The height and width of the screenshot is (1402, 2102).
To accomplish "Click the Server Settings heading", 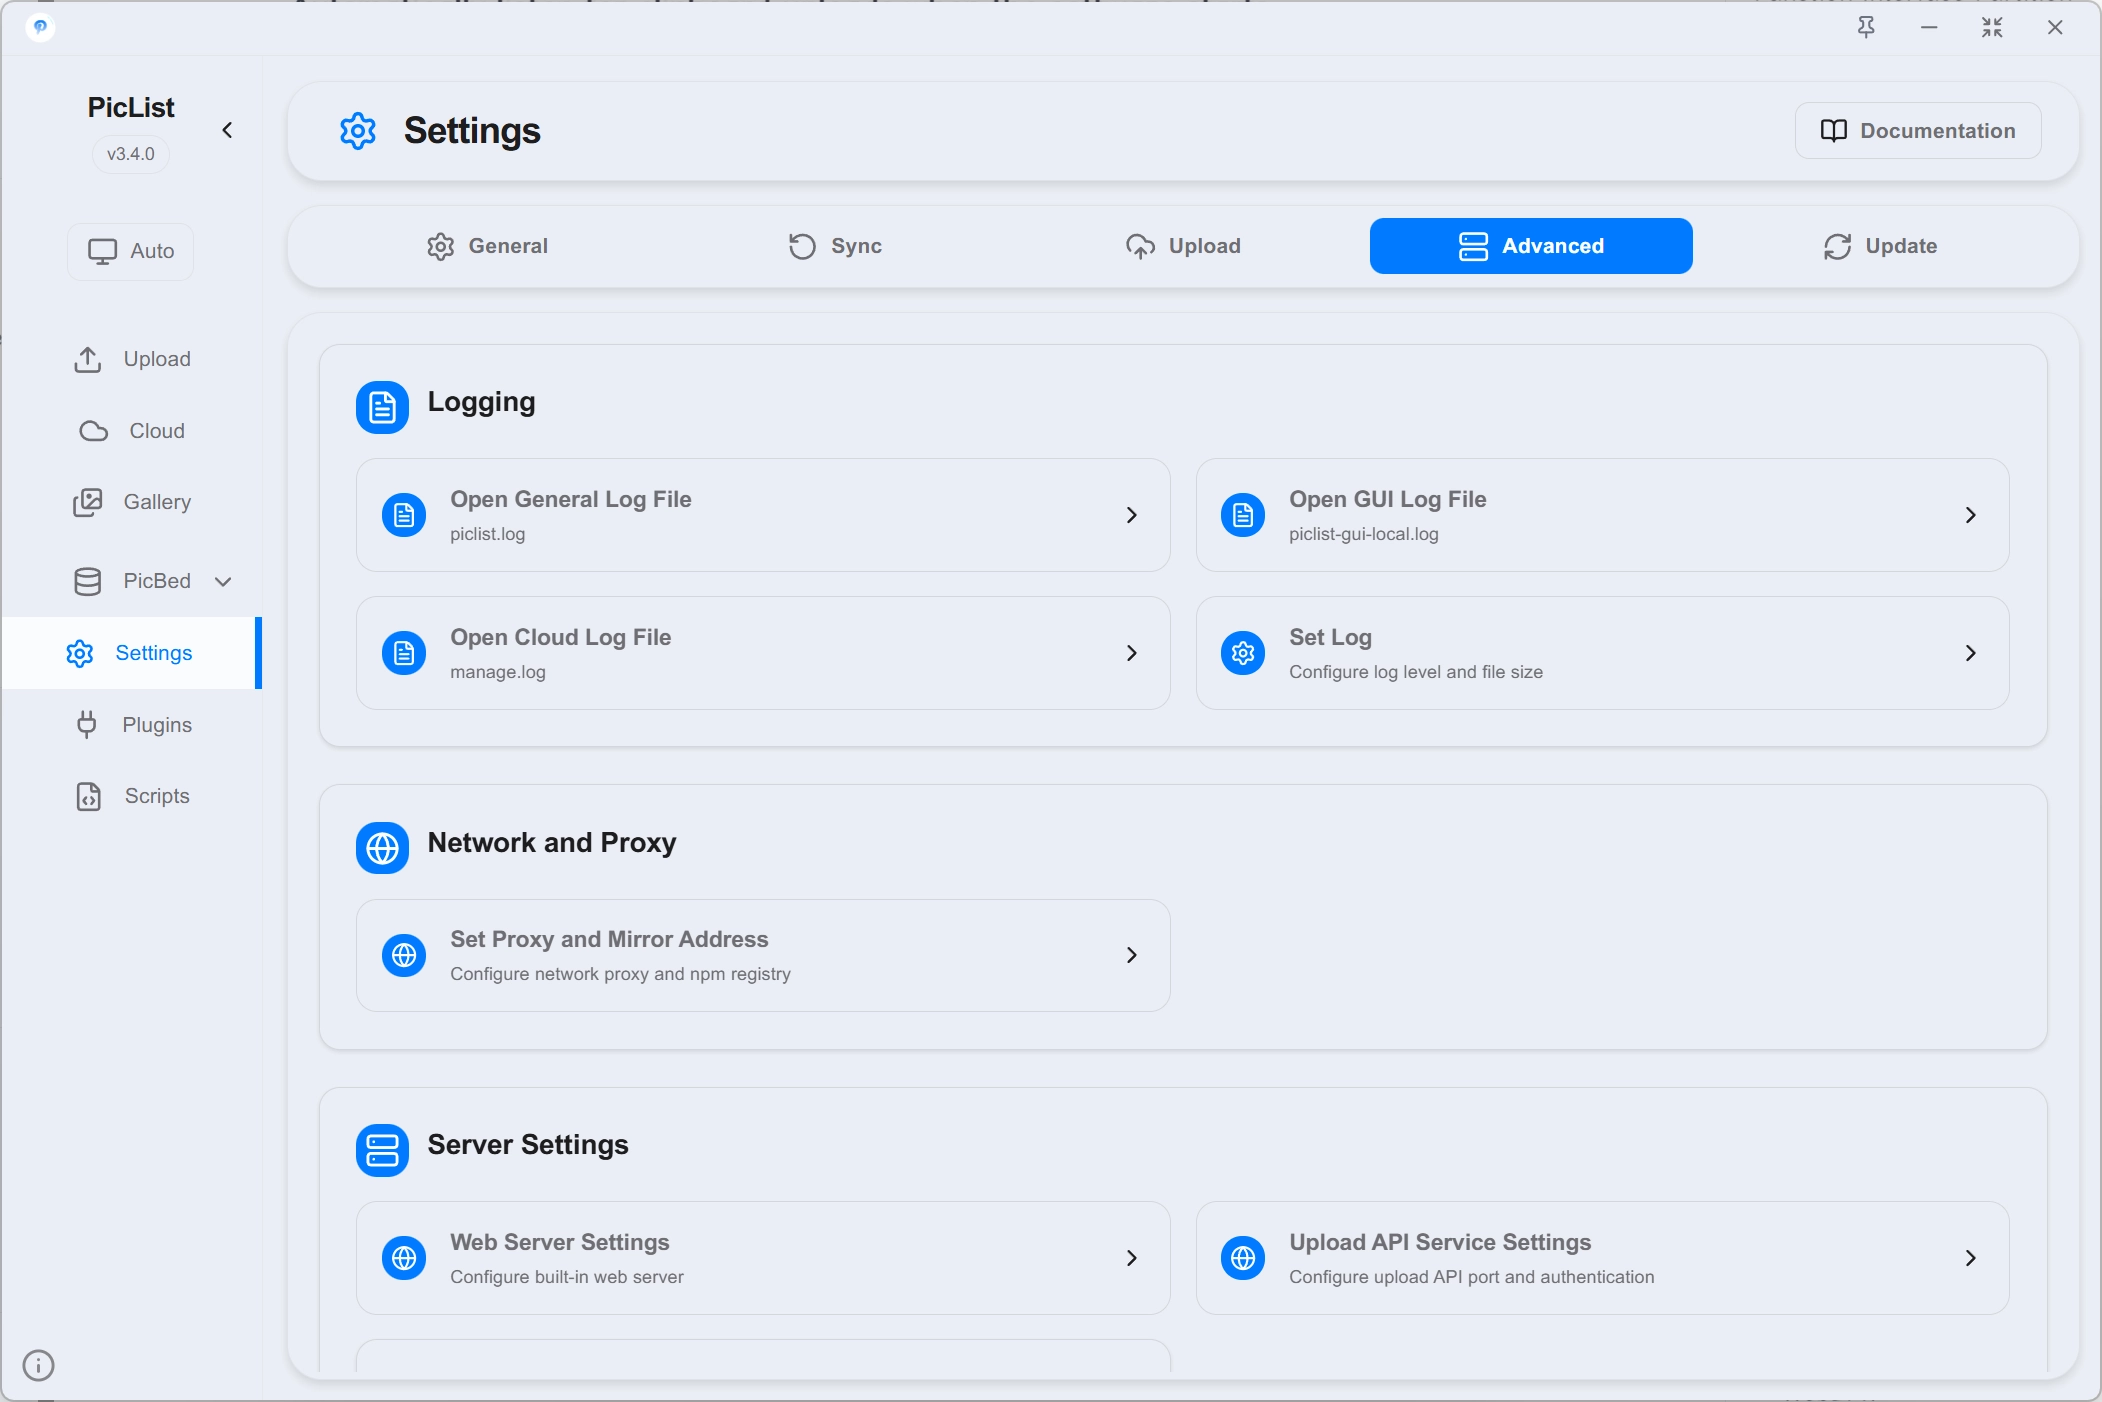I will 528,1145.
